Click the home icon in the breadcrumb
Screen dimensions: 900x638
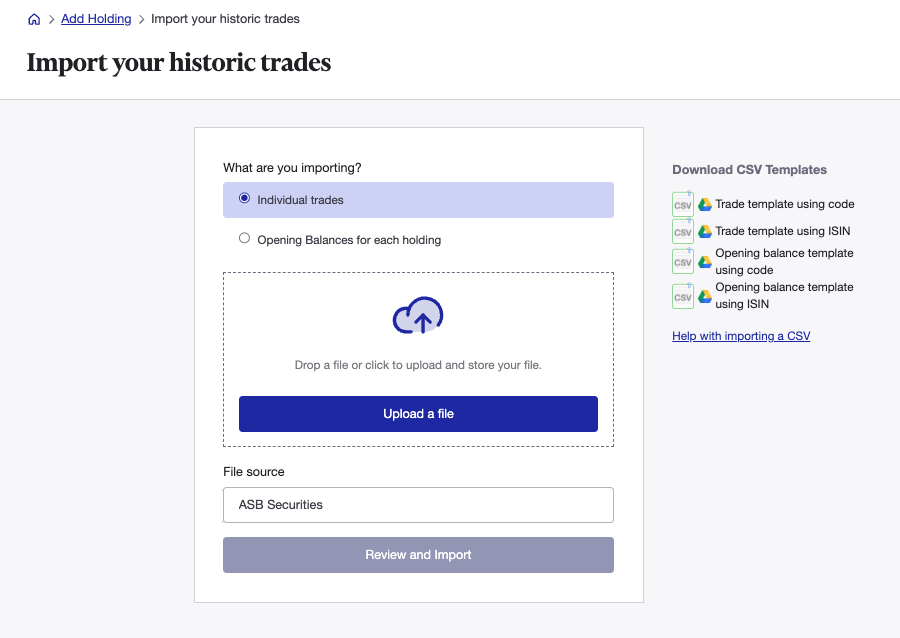33,18
